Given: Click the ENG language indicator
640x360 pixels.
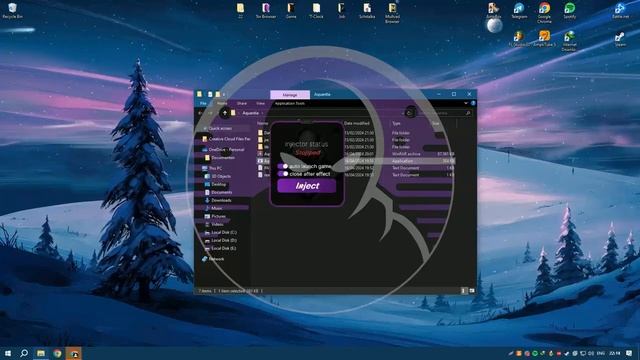Looking at the screenshot, I should [x=601, y=353].
